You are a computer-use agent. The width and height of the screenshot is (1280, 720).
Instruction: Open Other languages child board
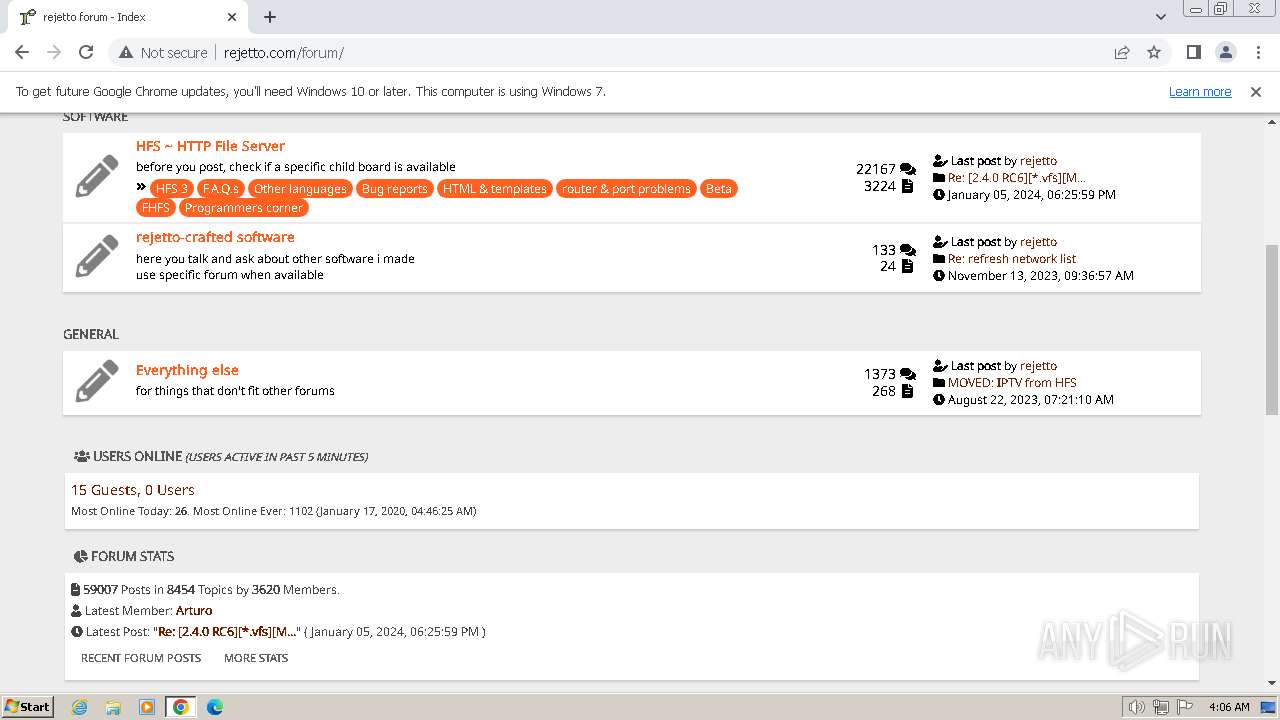300,189
